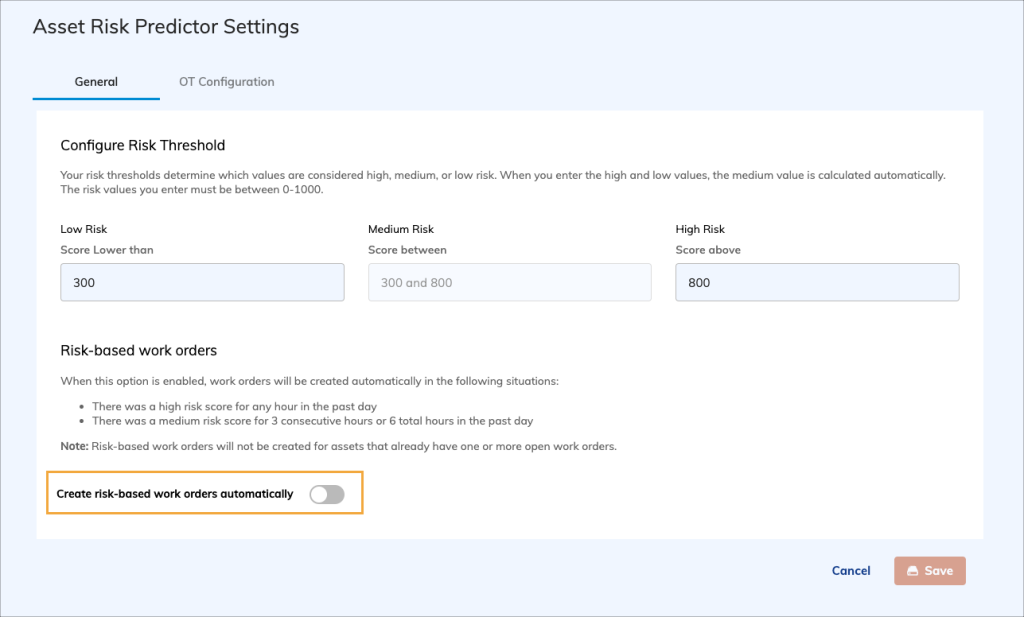Focus the Low Risk field showing 300

click(x=202, y=283)
